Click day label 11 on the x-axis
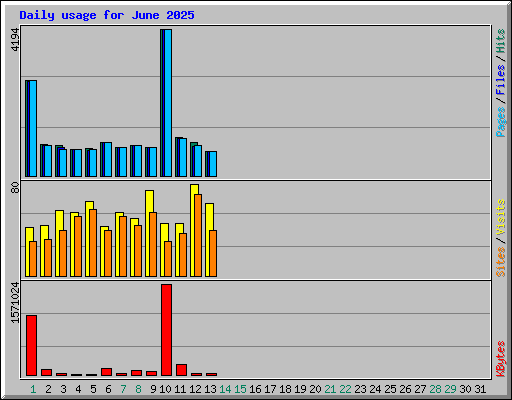512x400 pixels. click(180, 389)
